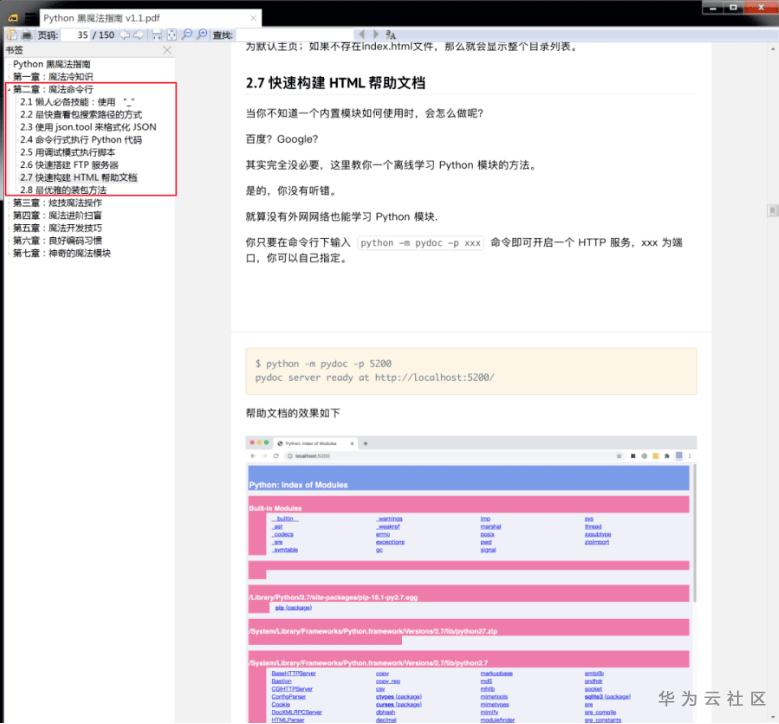Go to next page using toolbar arrow
This screenshot has height=724, width=779.
pos(139,35)
